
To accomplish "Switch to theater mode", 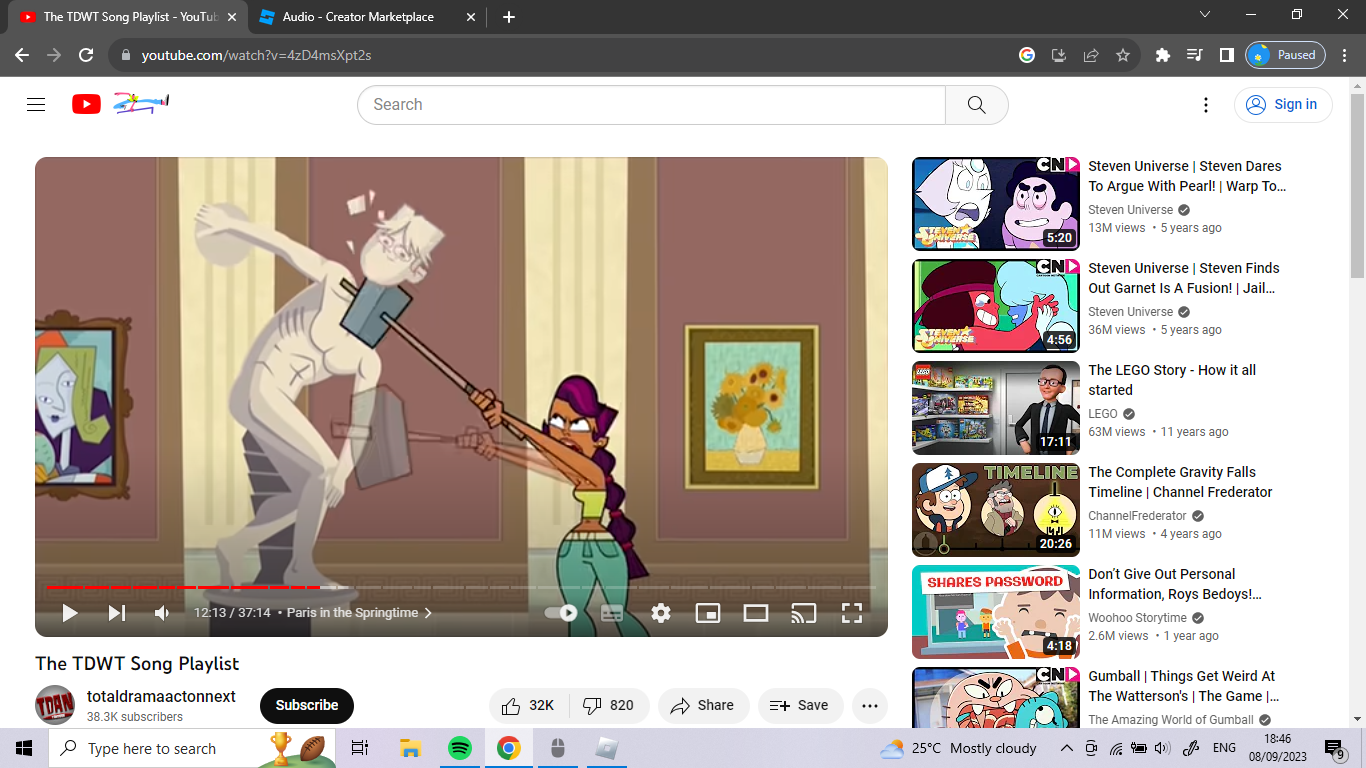I will point(756,613).
